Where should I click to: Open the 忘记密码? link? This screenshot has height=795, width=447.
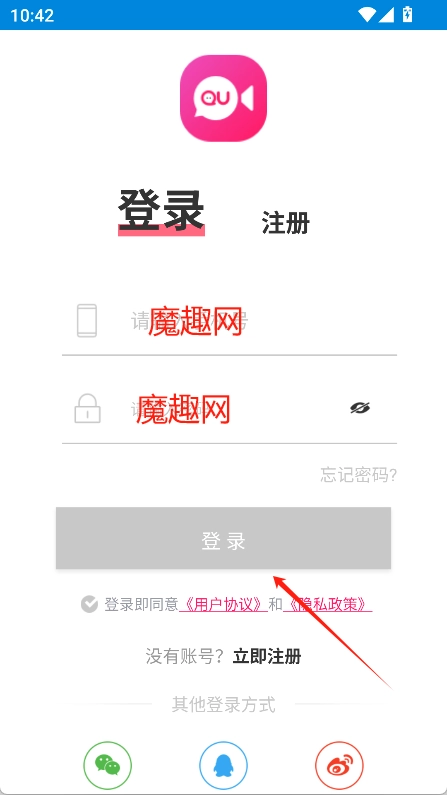tap(358, 475)
